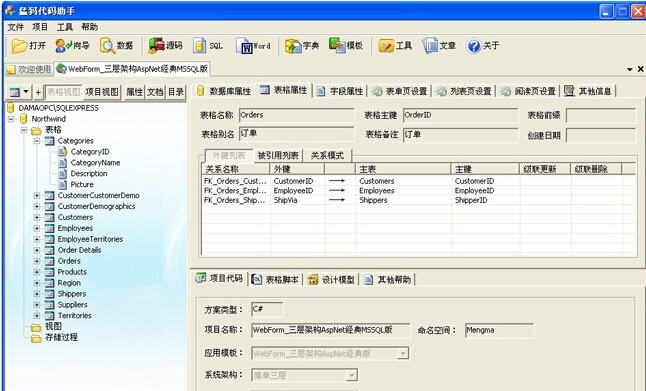The width and height of the screenshot is (646, 391).
Task: Switch to the 其他信息 tab
Action: 589,91
